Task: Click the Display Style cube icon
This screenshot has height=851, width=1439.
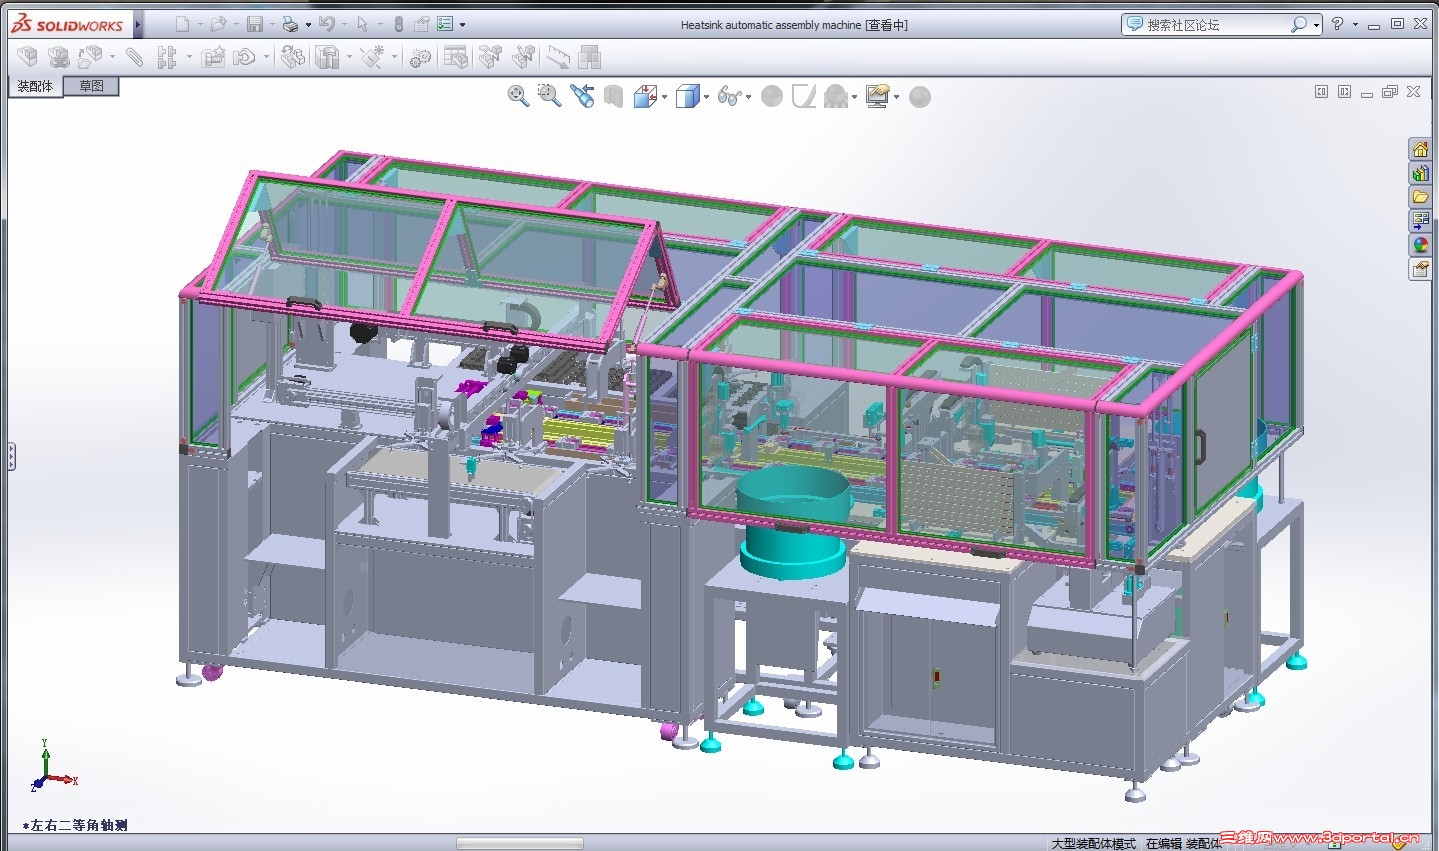Action: pyautogui.click(x=687, y=96)
